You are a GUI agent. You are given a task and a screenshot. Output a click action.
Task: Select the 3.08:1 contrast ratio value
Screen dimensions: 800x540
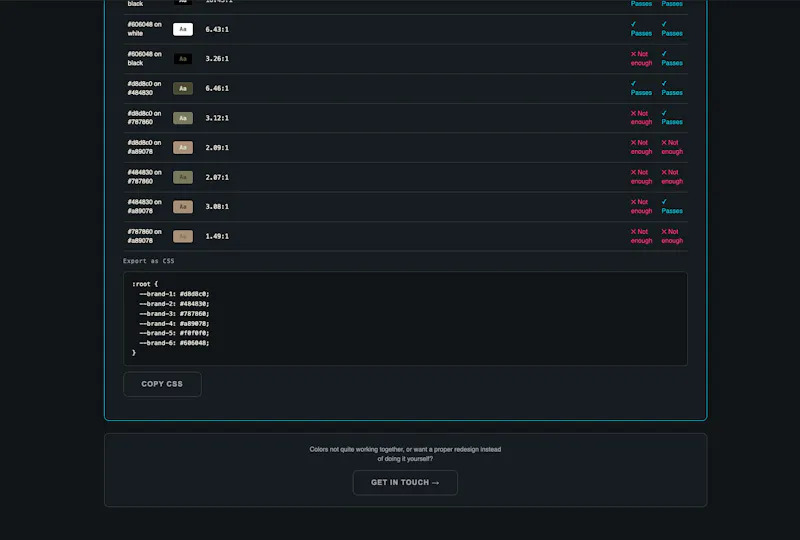(217, 207)
